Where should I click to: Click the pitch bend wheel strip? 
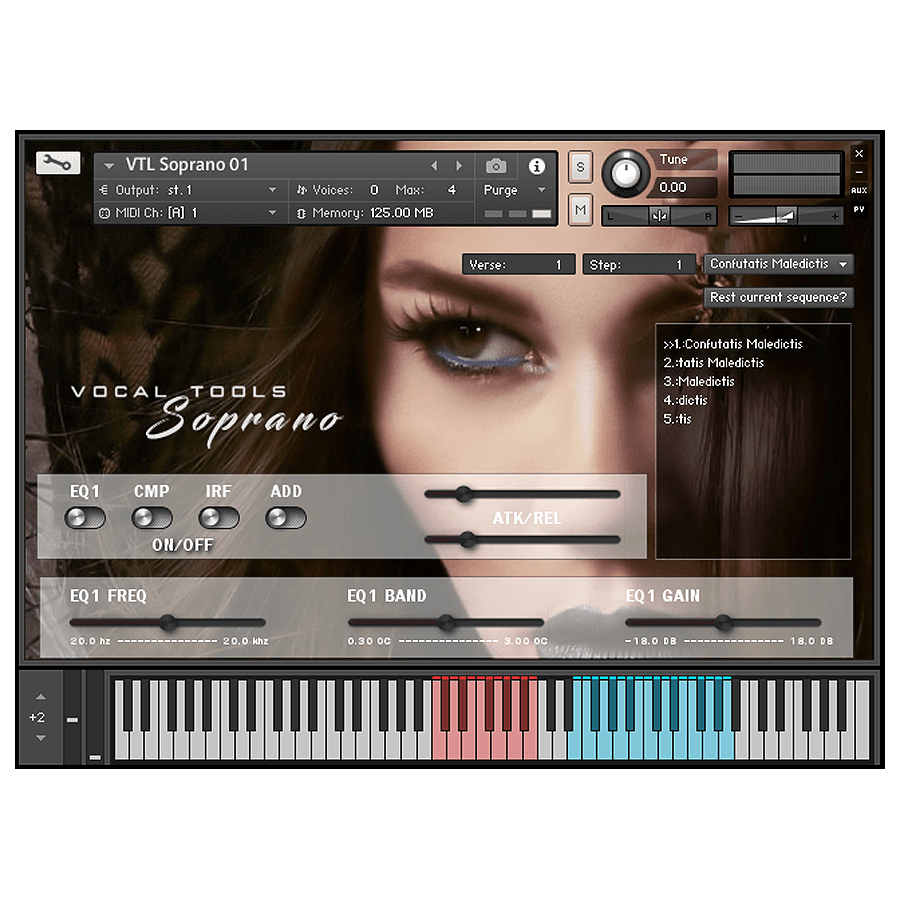coord(72,717)
